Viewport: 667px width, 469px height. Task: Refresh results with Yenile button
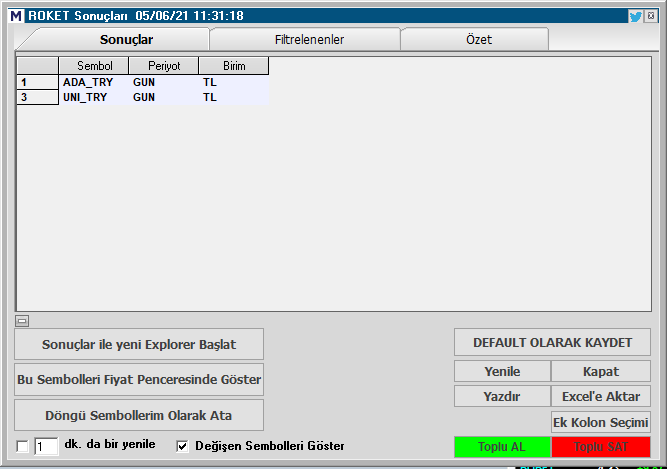502,371
